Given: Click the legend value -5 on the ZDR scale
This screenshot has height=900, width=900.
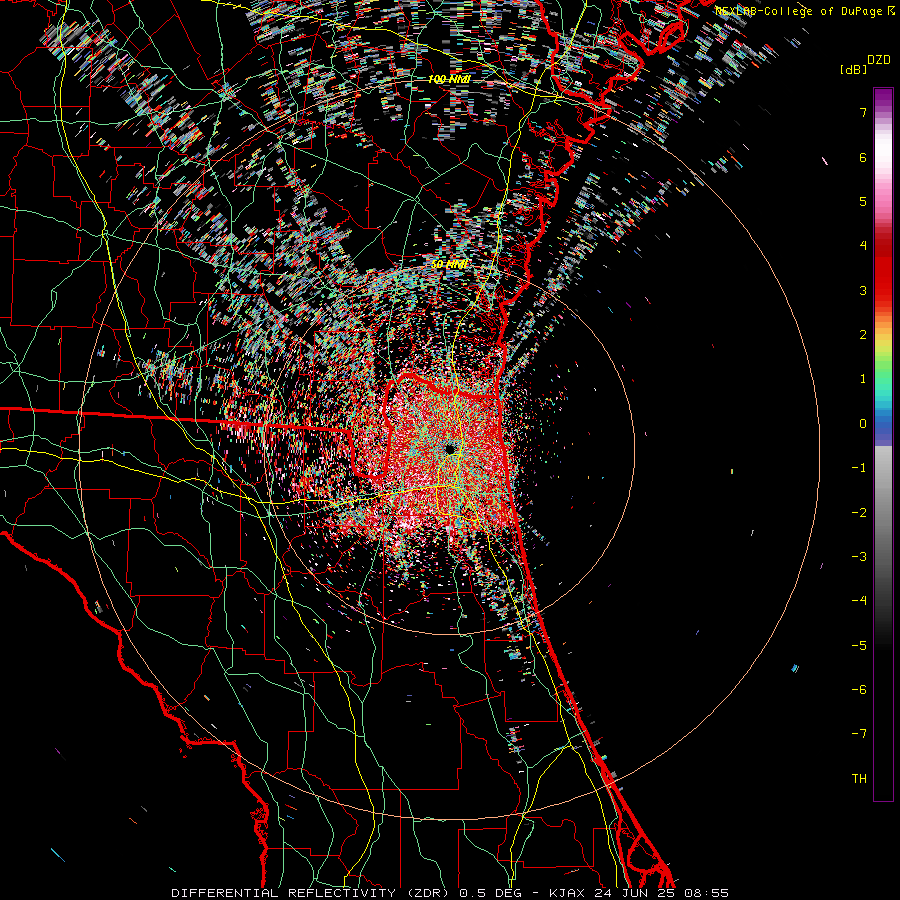Looking at the screenshot, I should (x=859, y=645).
